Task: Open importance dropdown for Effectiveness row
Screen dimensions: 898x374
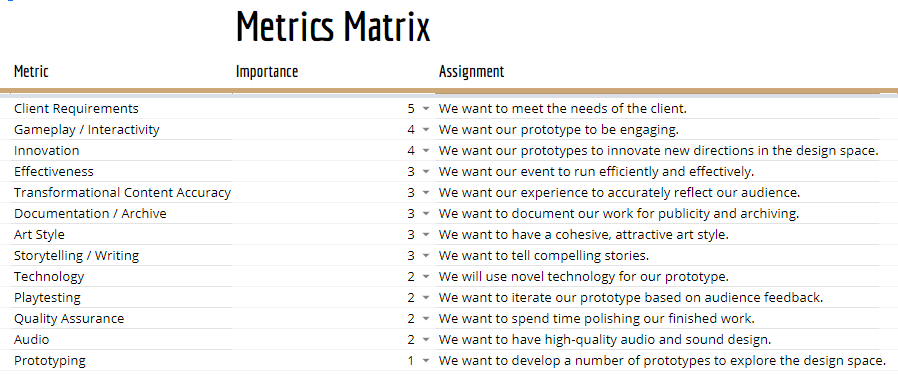Action: point(426,172)
